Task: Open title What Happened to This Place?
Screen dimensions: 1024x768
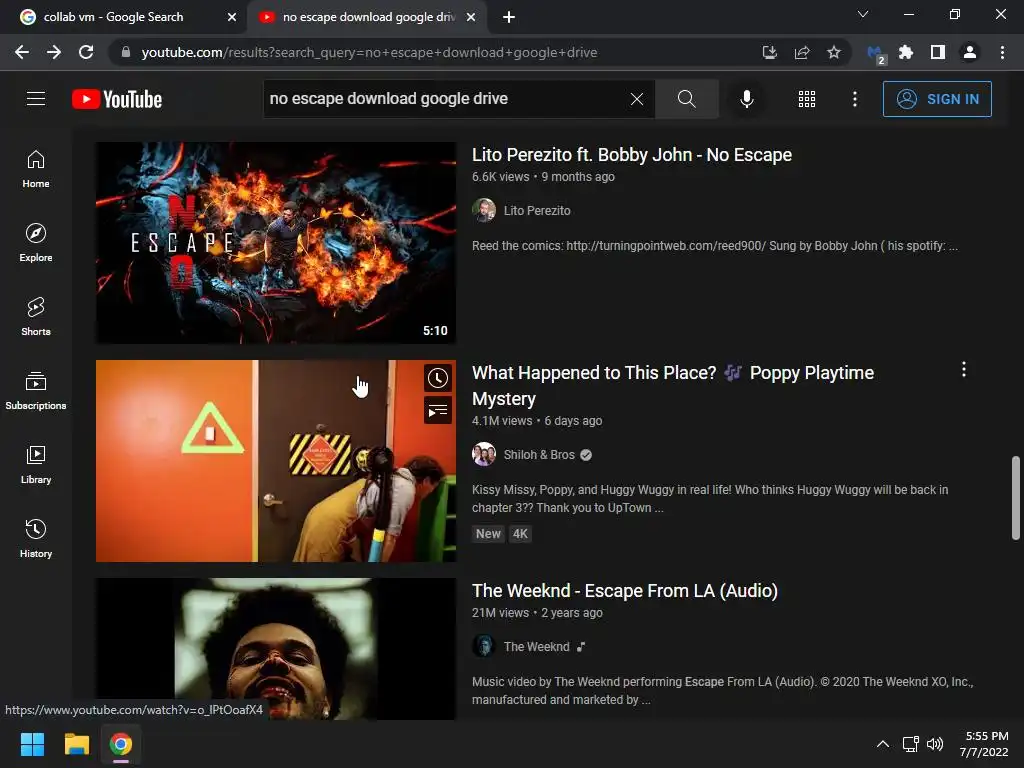Action: [x=673, y=385]
